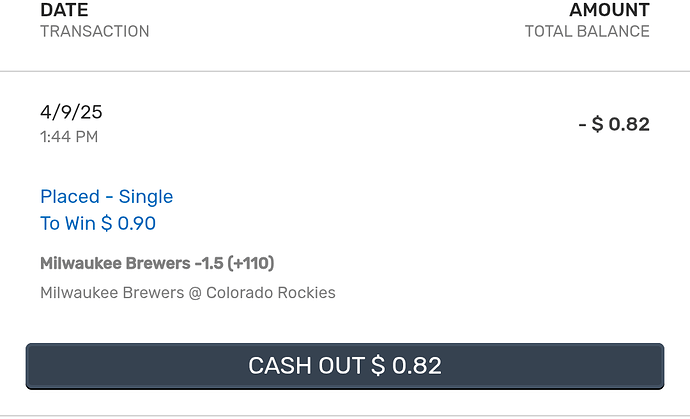
Task: Open the Placed - Single bet link
Action: [x=106, y=197]
